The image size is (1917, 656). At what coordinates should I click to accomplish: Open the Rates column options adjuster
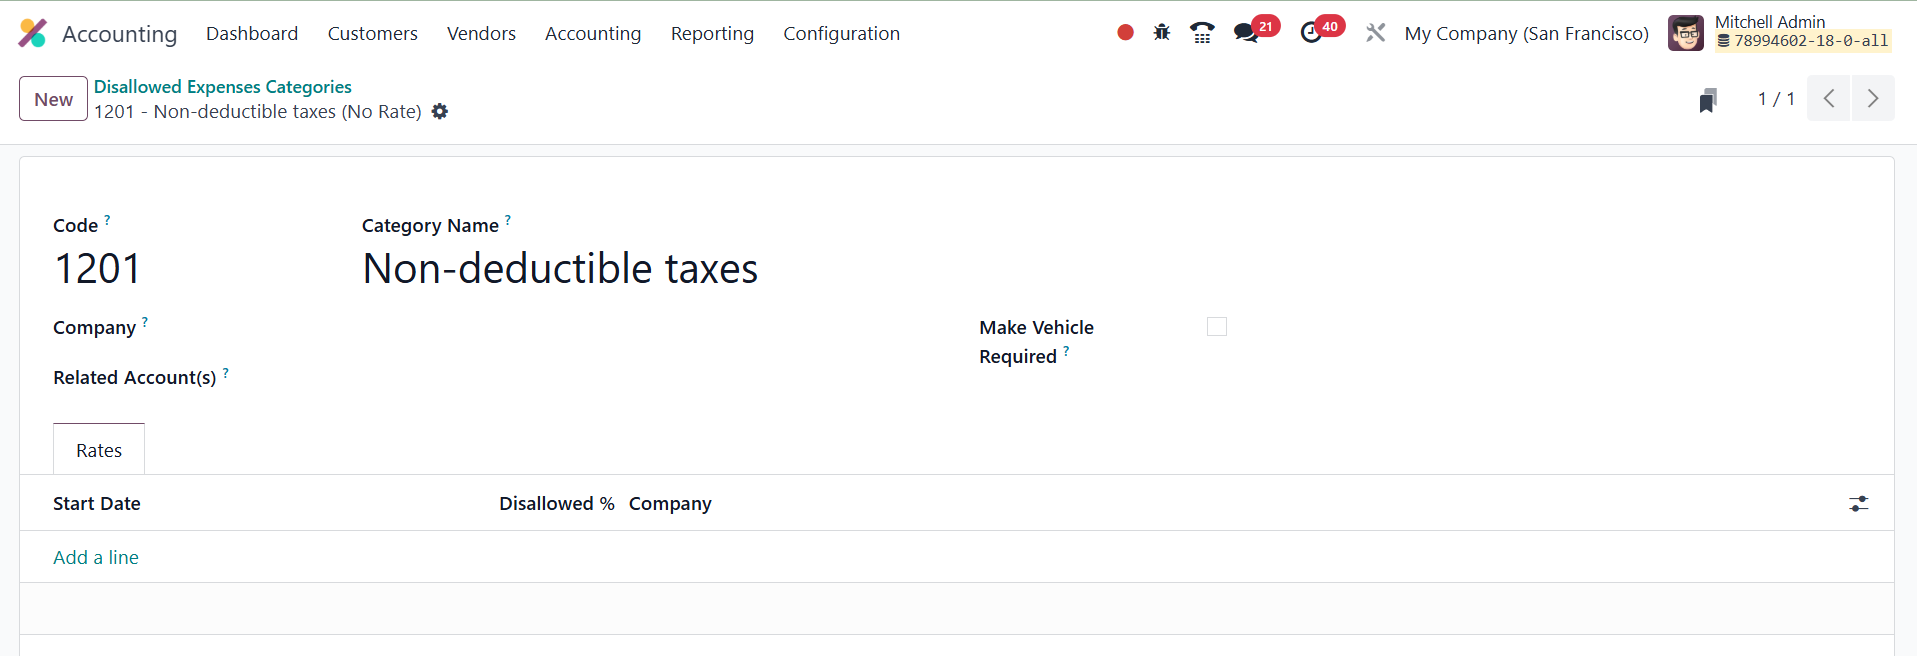pos(1858,504)
